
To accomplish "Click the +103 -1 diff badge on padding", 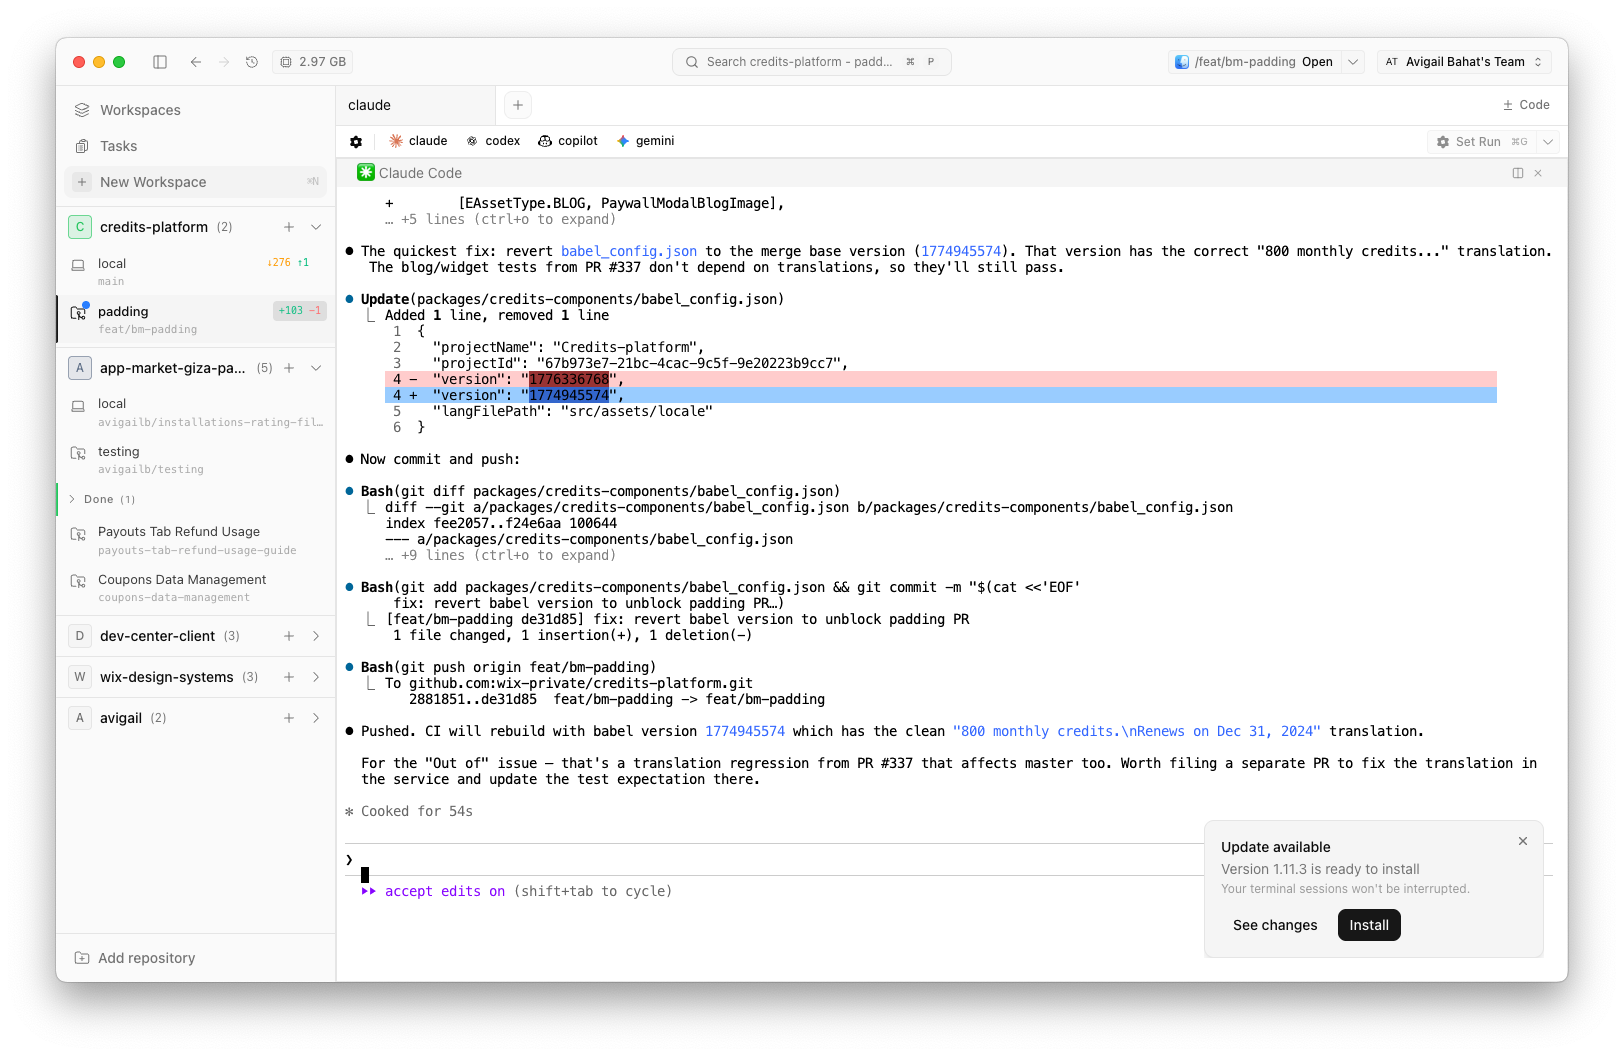I will point(300,311).
